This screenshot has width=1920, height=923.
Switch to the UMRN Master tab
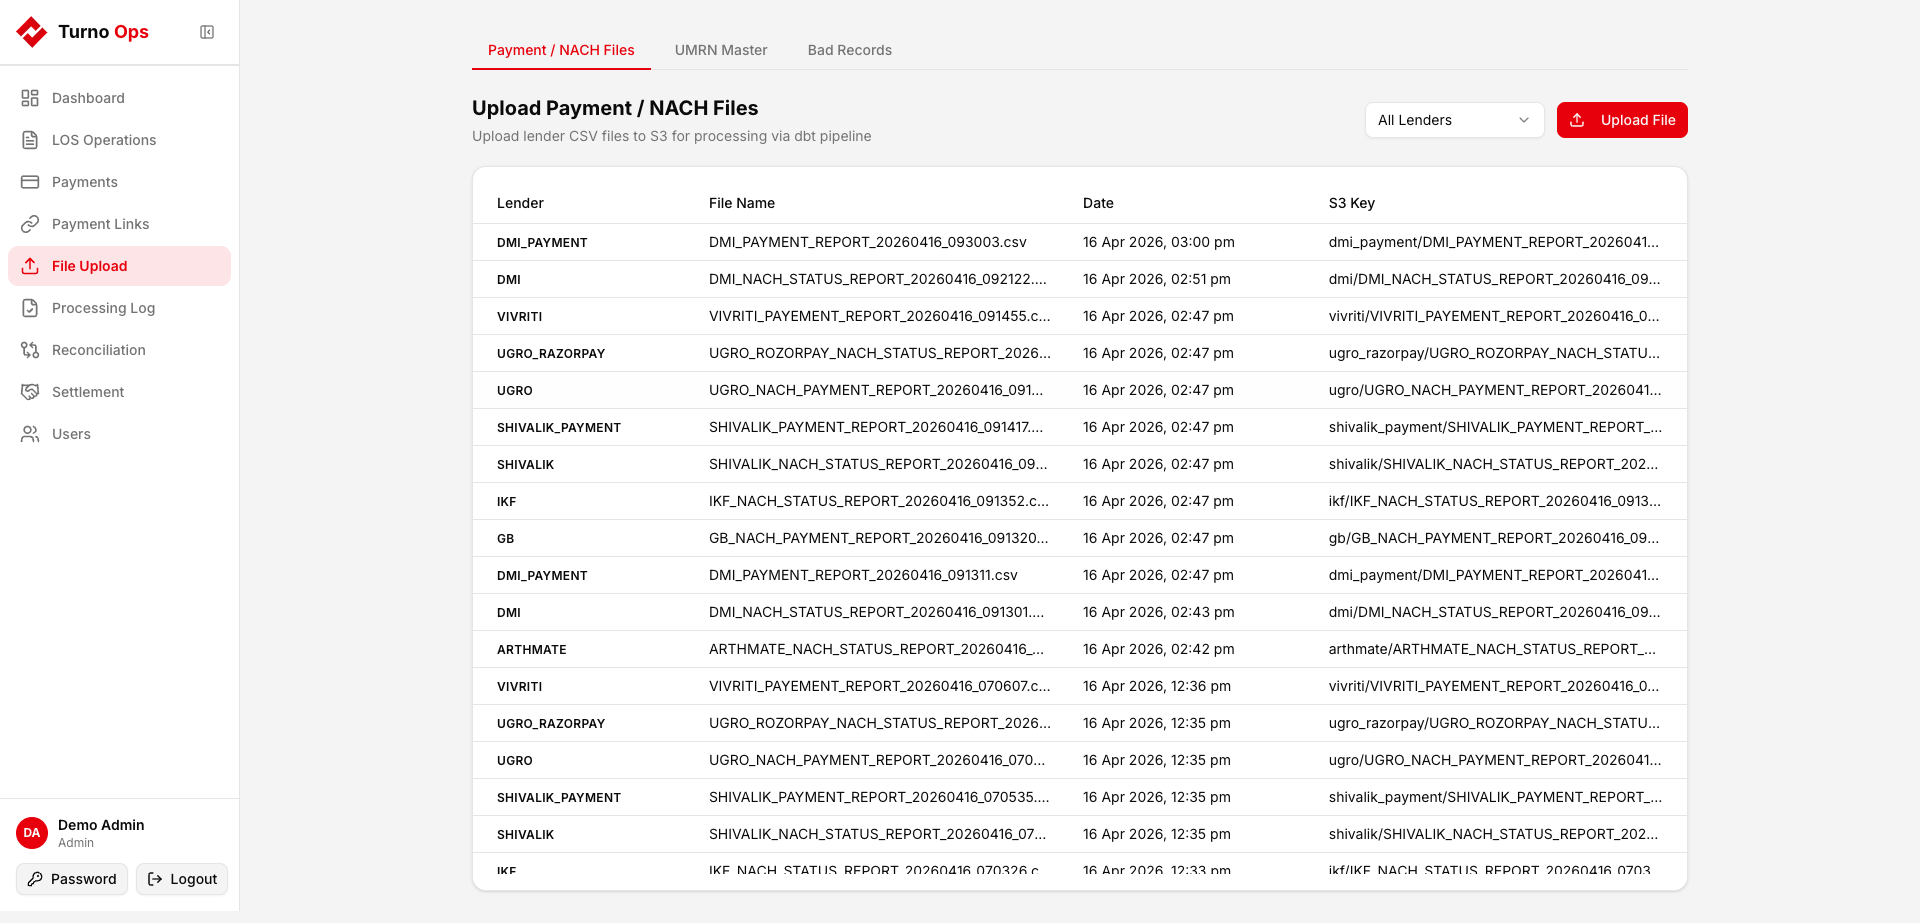[720, 50]
